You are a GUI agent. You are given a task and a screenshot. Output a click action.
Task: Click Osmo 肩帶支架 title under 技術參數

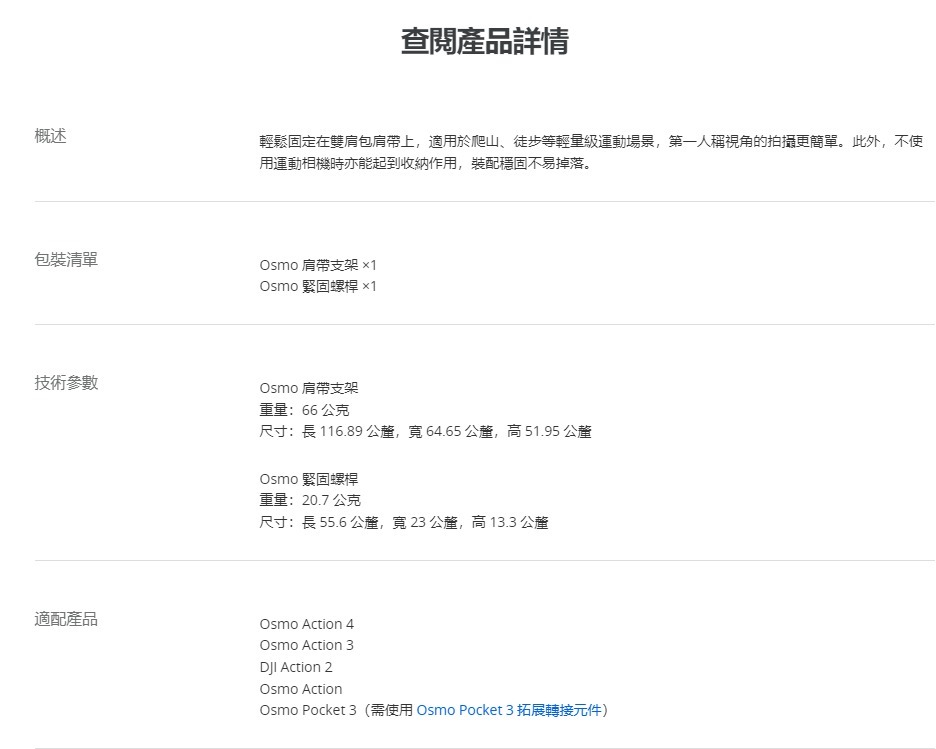click(x=308, y=388)
